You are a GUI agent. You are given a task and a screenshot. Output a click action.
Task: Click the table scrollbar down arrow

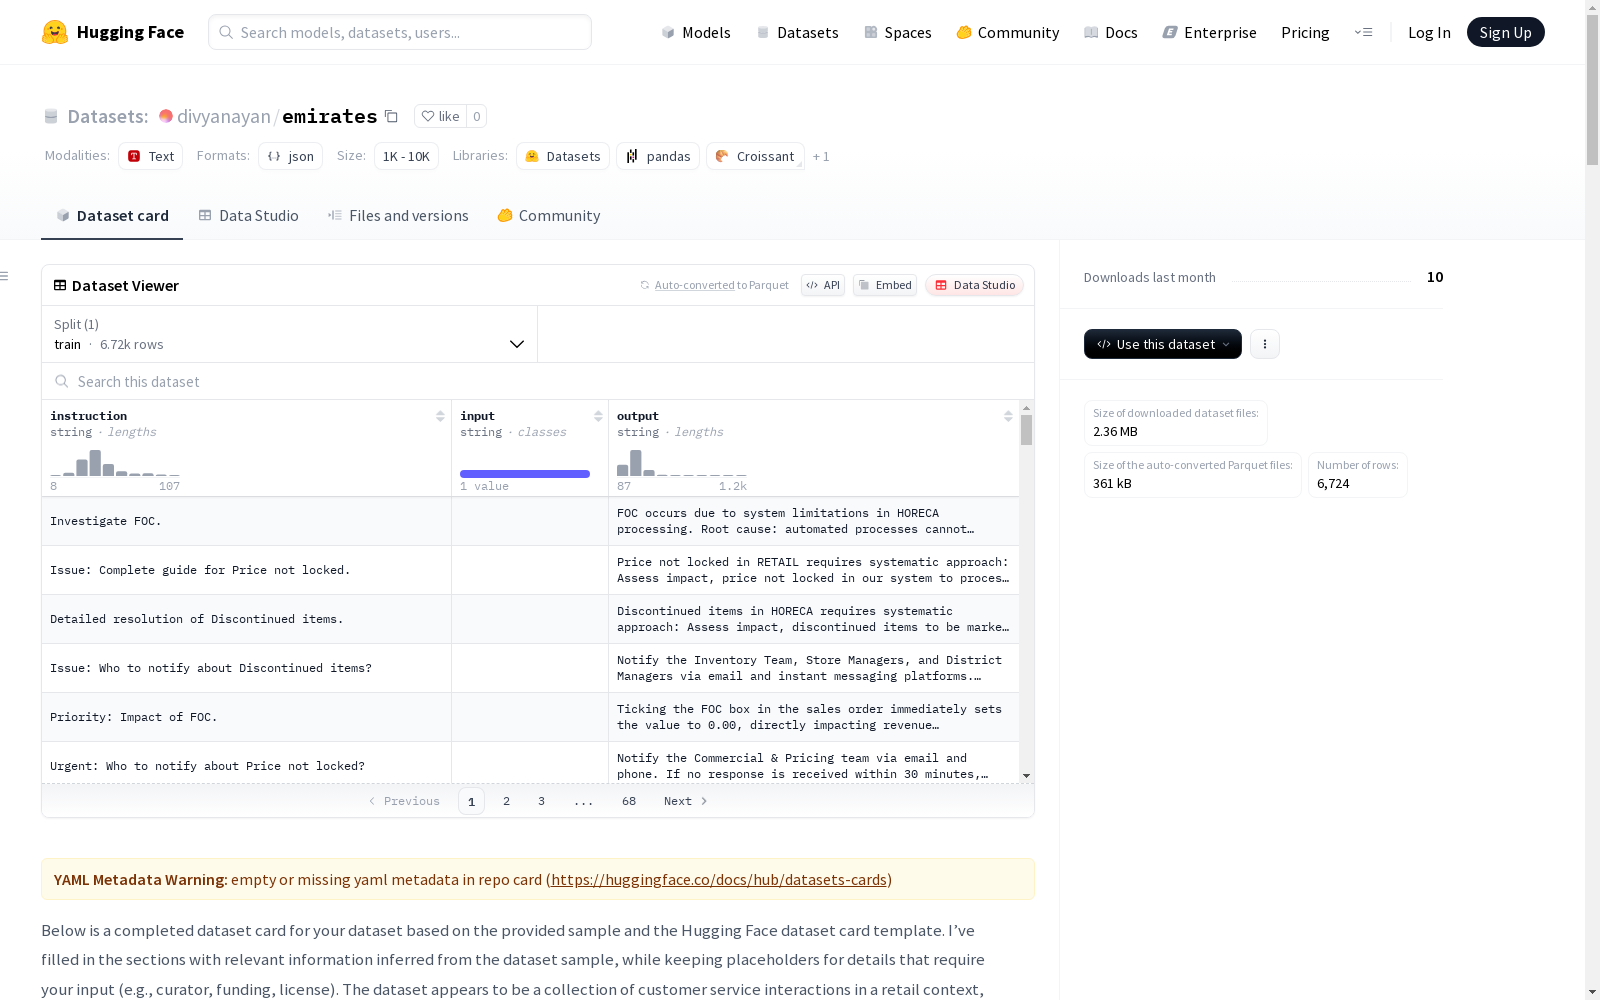pos(1026,776)
